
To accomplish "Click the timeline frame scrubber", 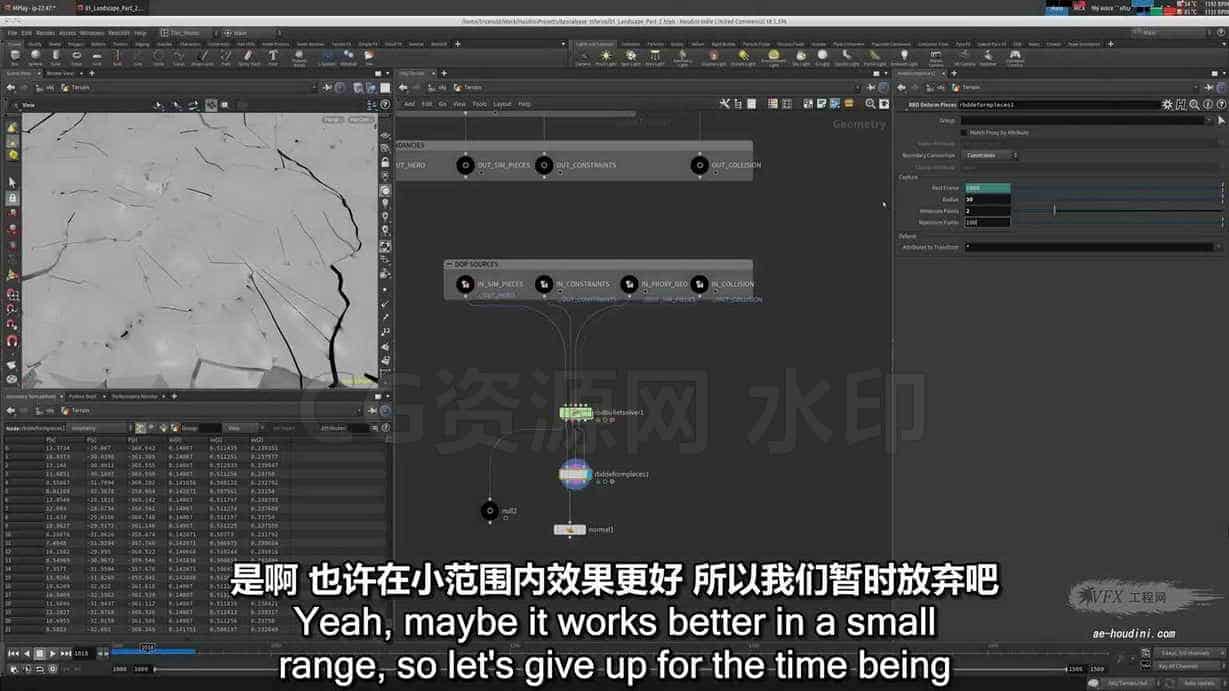I will [147, 650].
